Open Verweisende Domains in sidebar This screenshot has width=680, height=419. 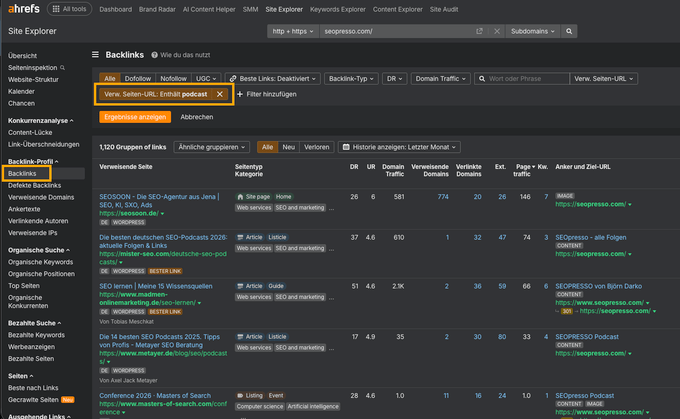click(x=41, y=197)
